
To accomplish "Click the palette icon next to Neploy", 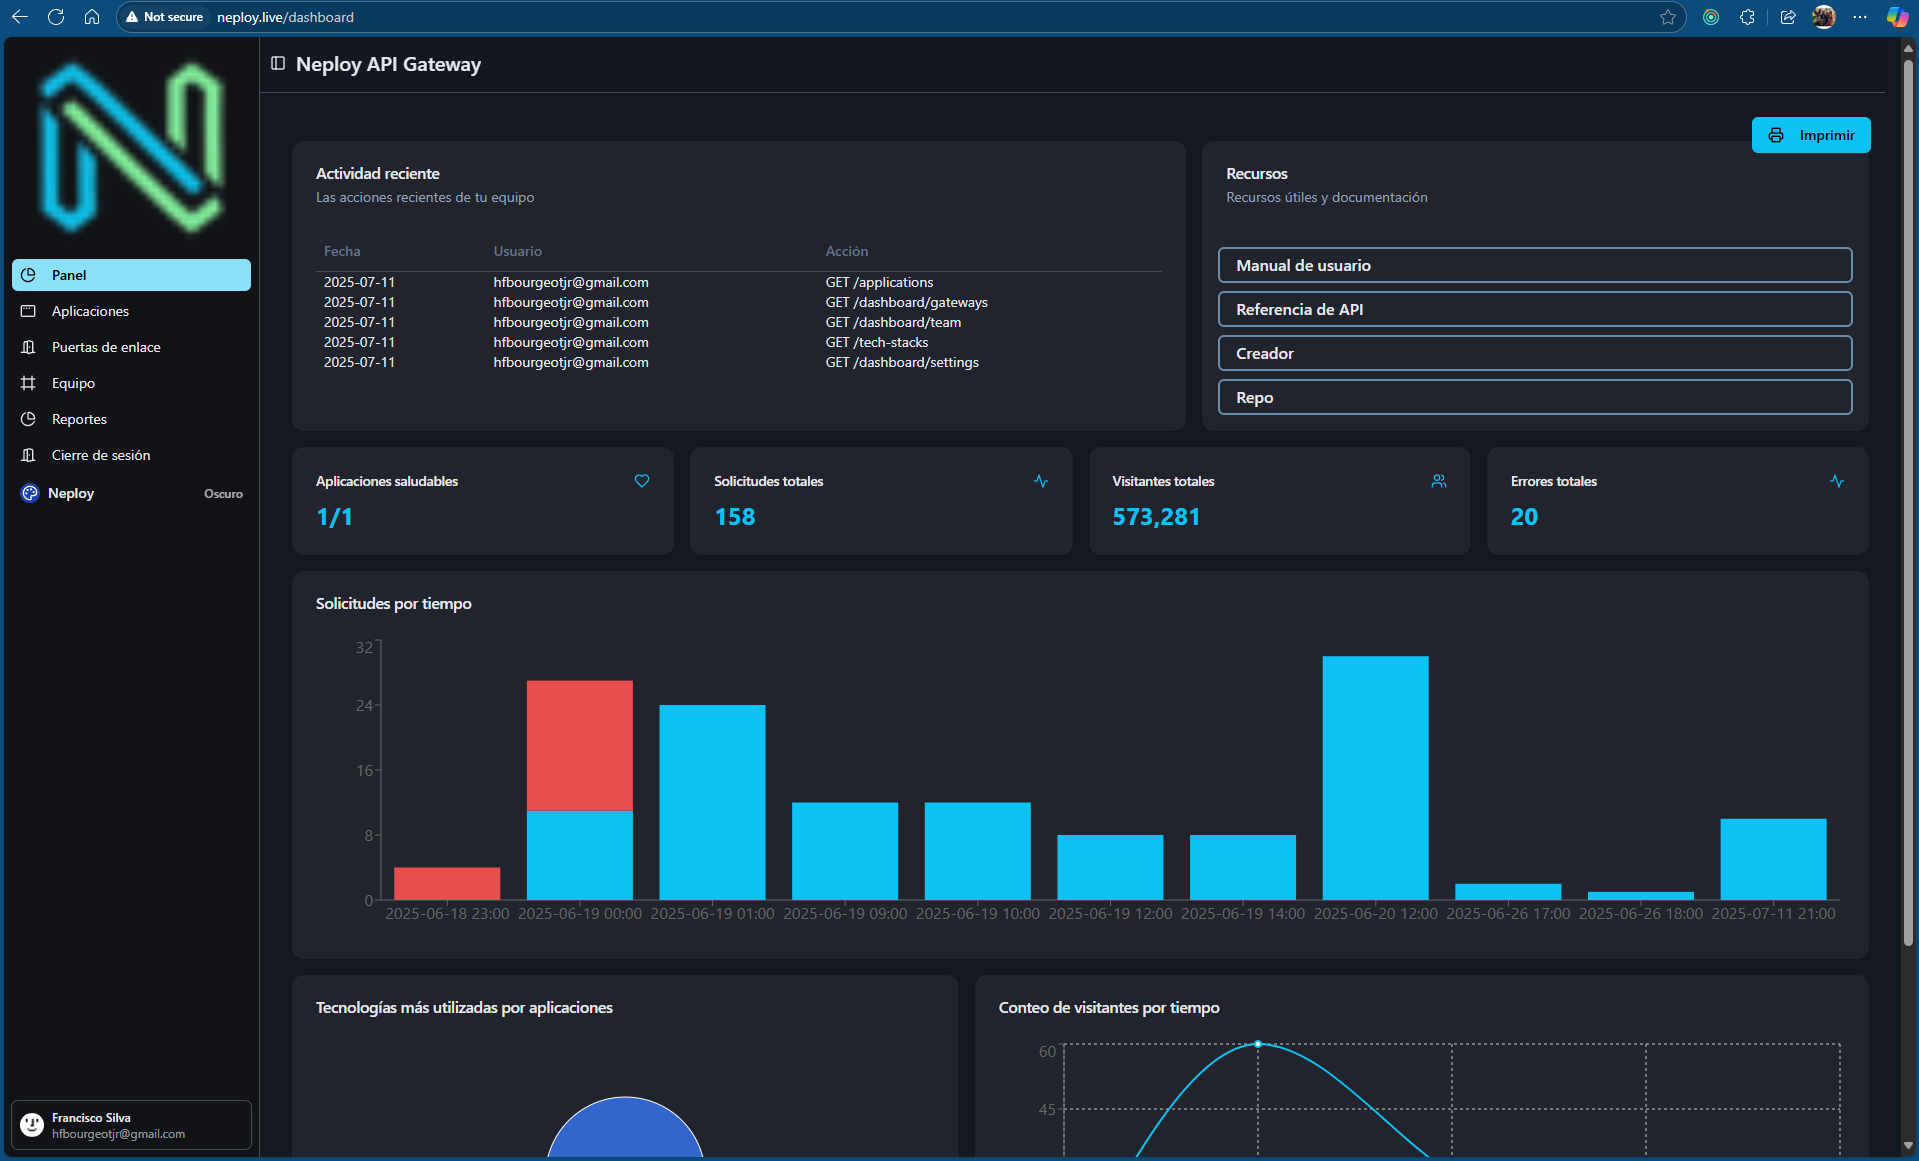I will pos(30,493).
